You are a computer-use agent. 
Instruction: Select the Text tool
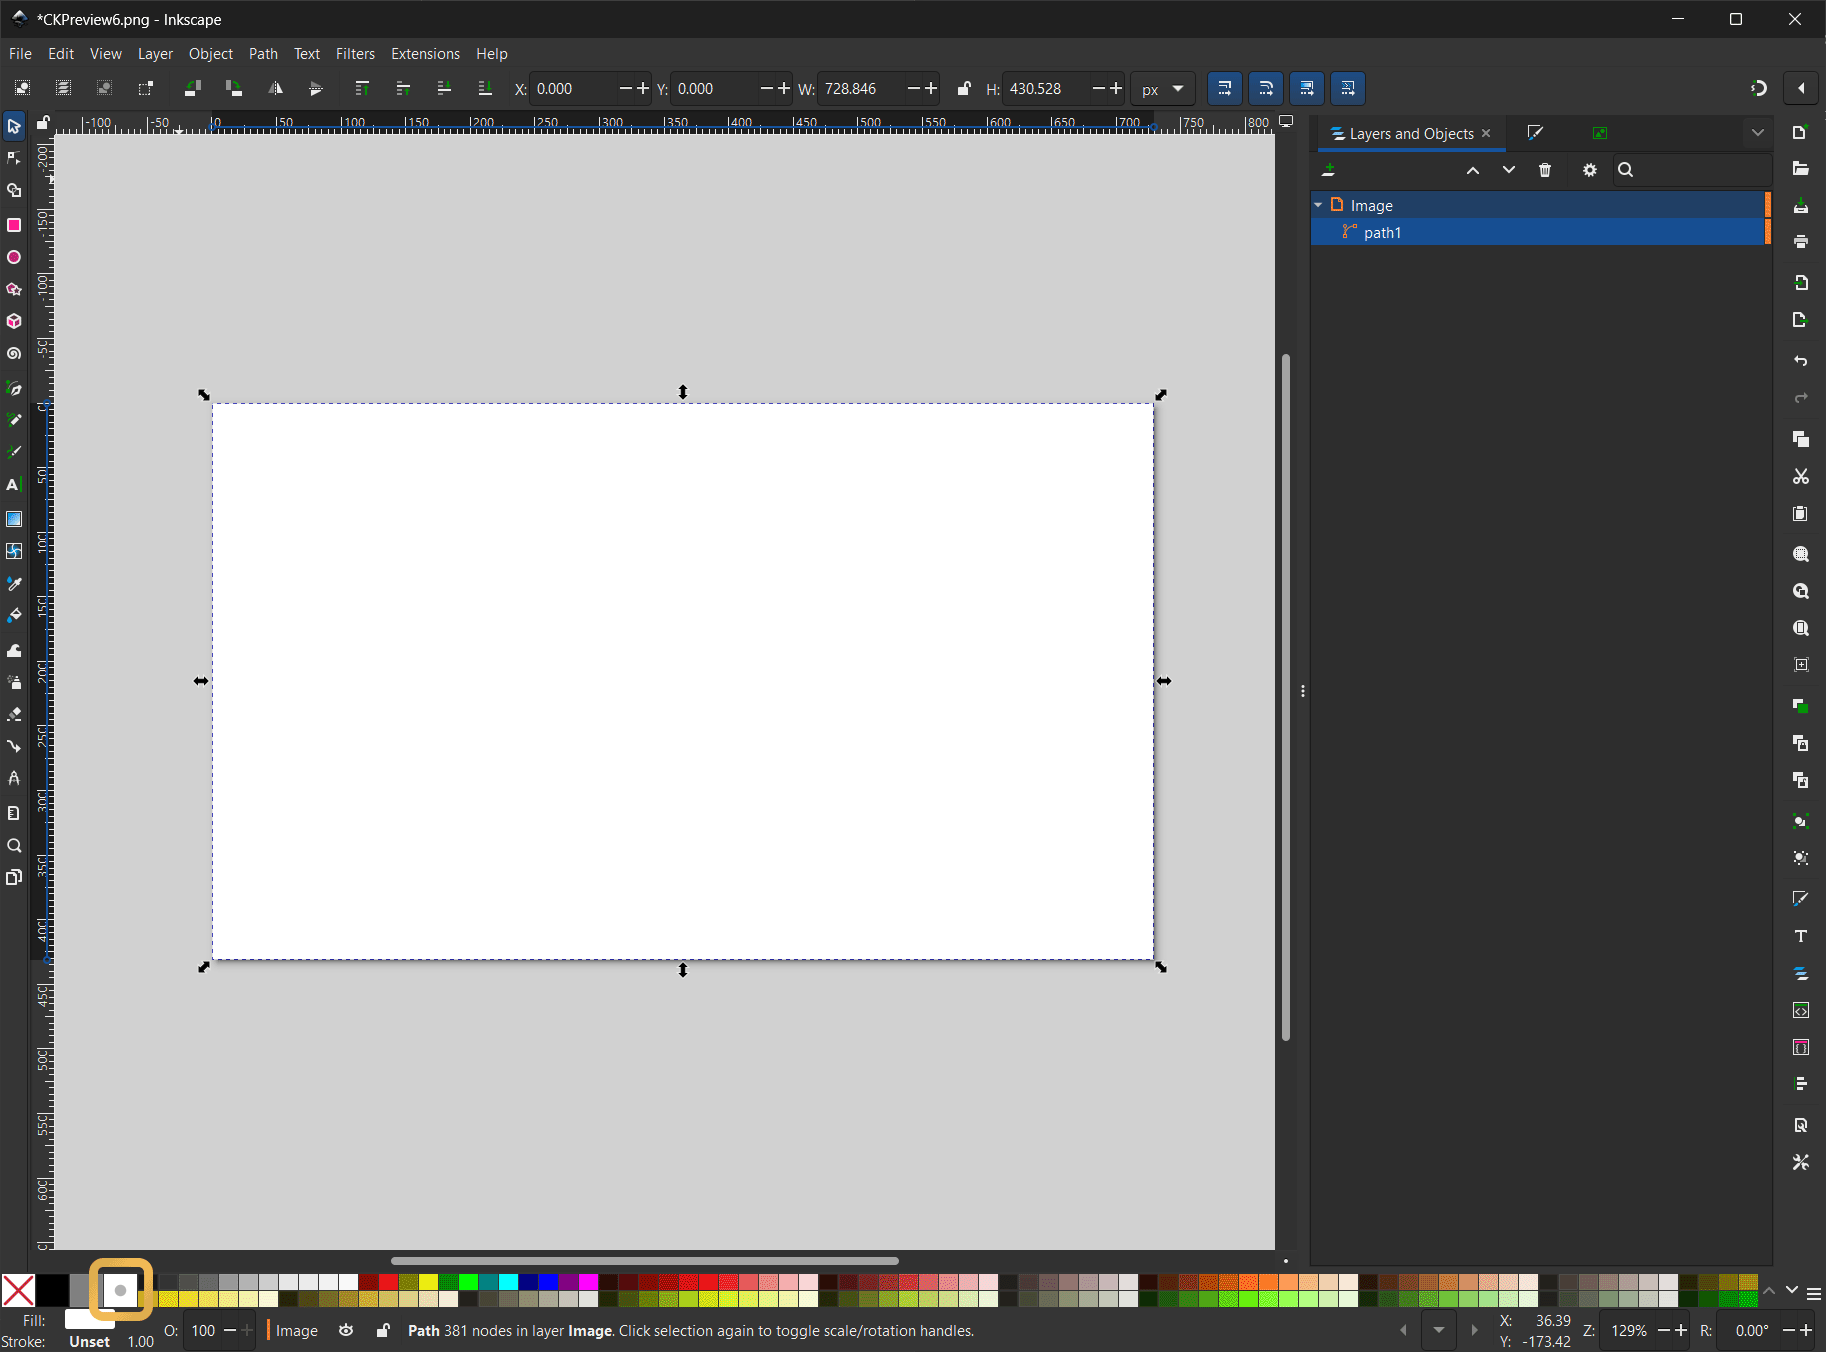click(x=14, y=485)
